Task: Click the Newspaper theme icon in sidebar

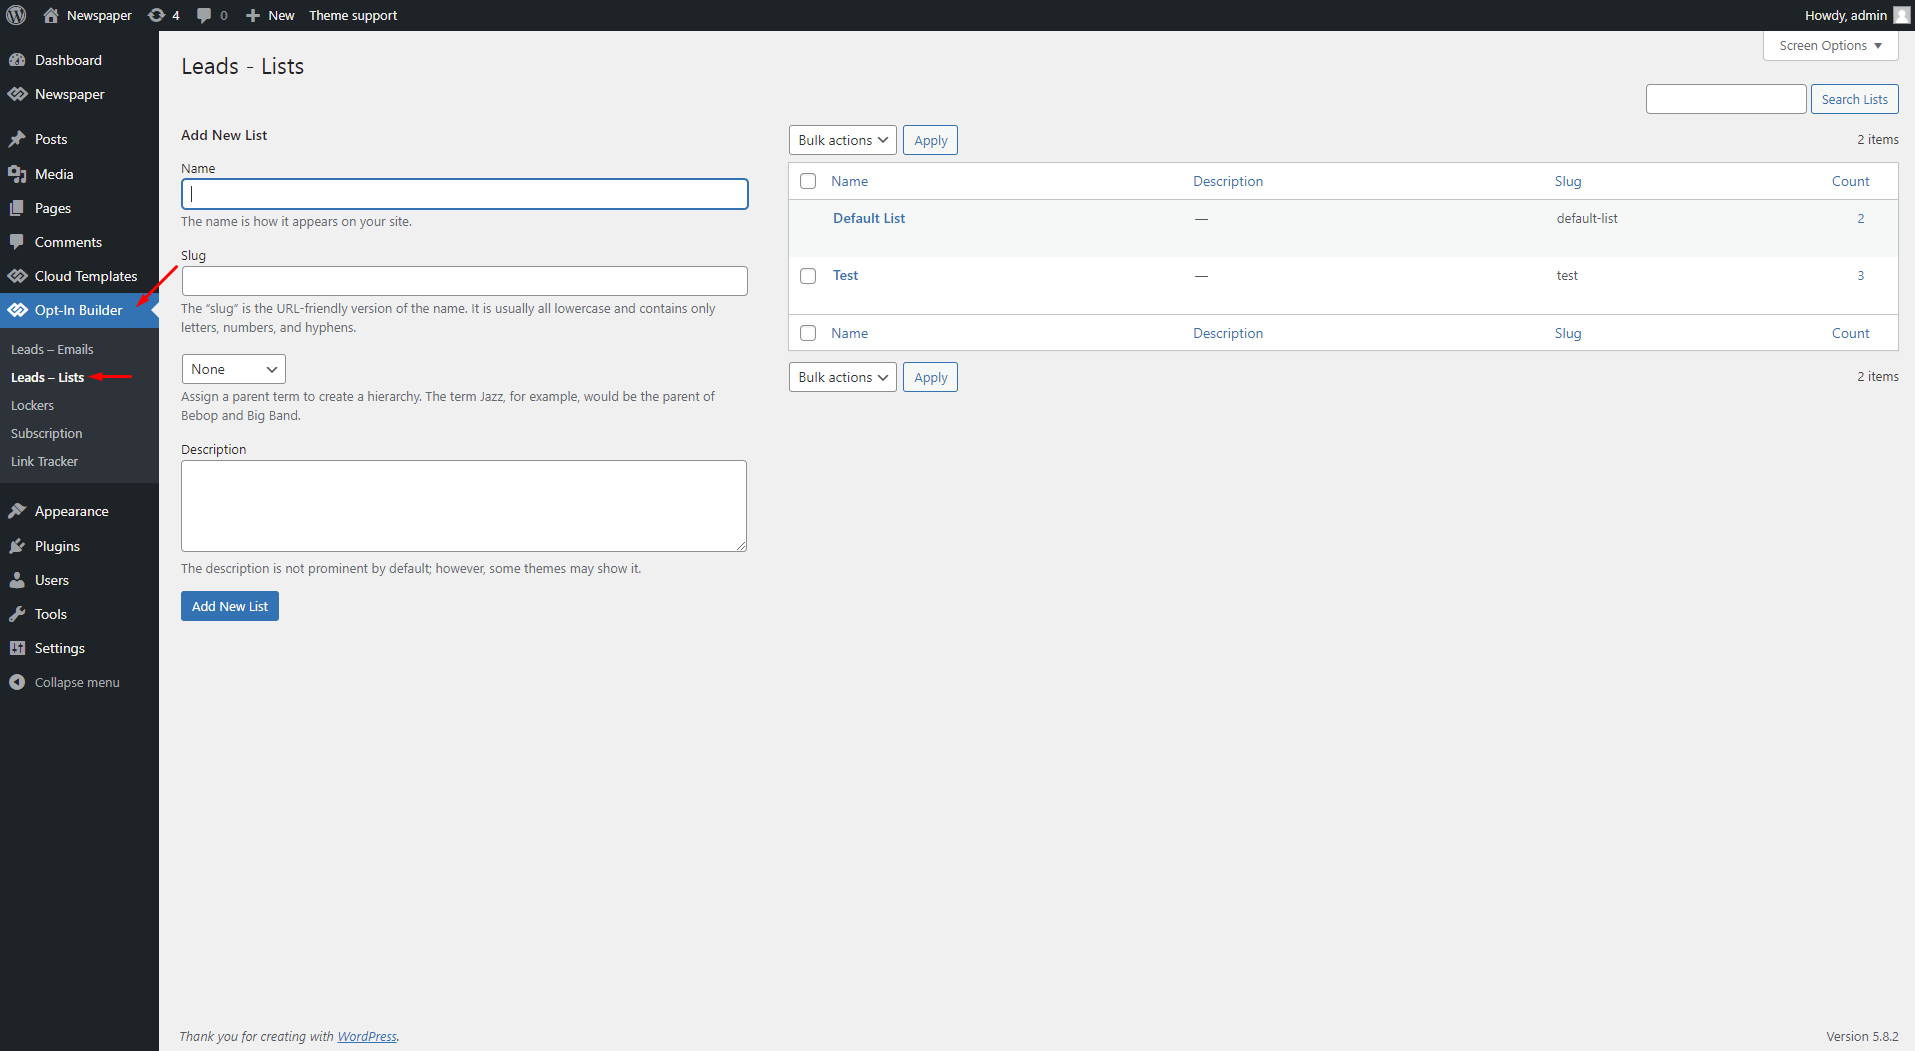Action: tap(17, 94)
